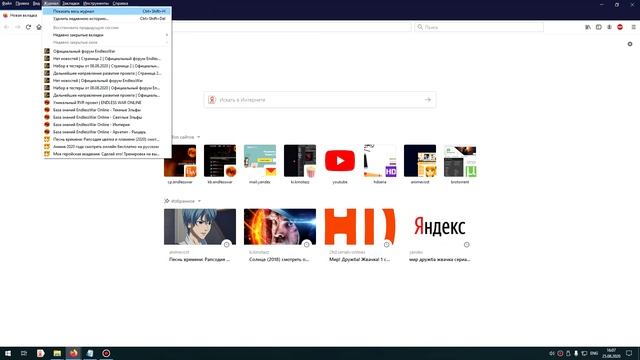640x360 pixels.
Task: Open the Справка menu
Action: (x=120, y=3)
